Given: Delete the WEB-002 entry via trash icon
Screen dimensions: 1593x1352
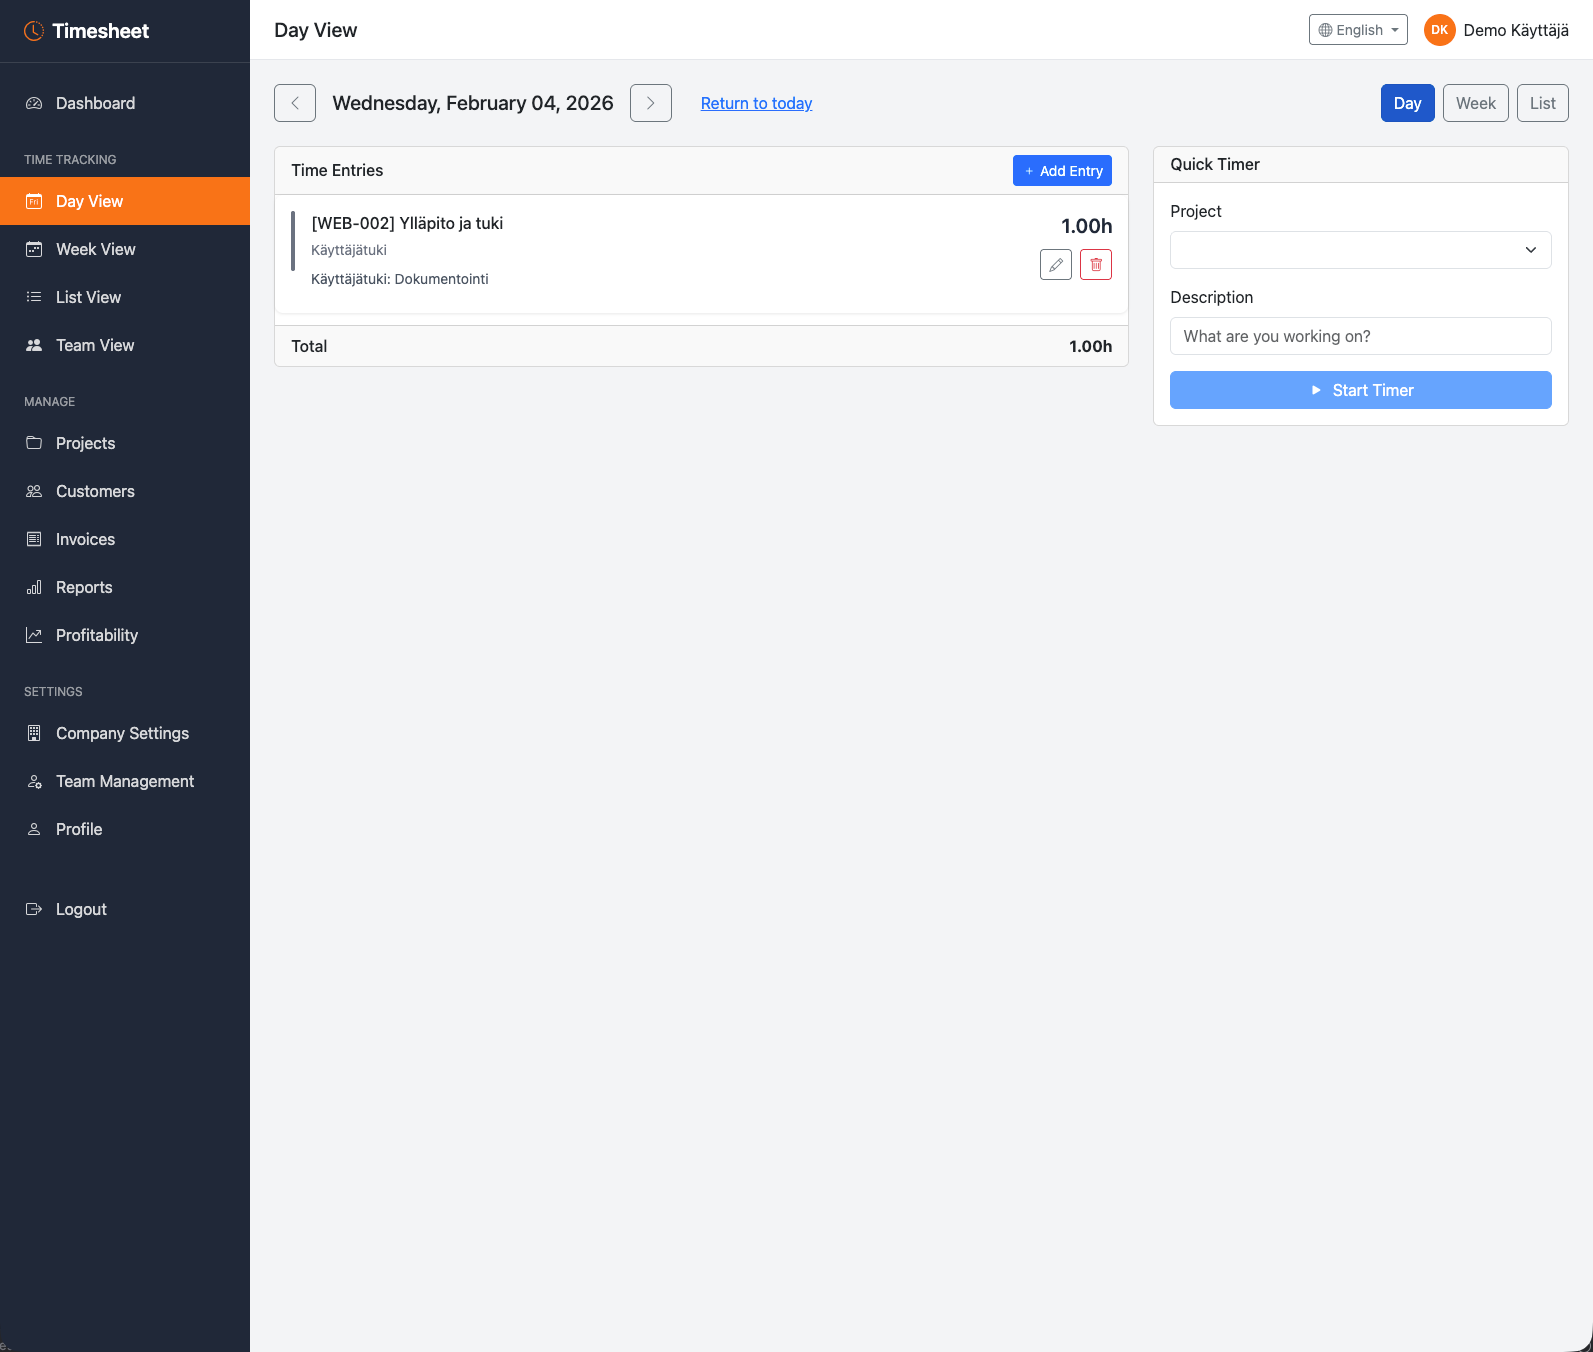Looking at the screenshot, I should (x=1095, y=265).
